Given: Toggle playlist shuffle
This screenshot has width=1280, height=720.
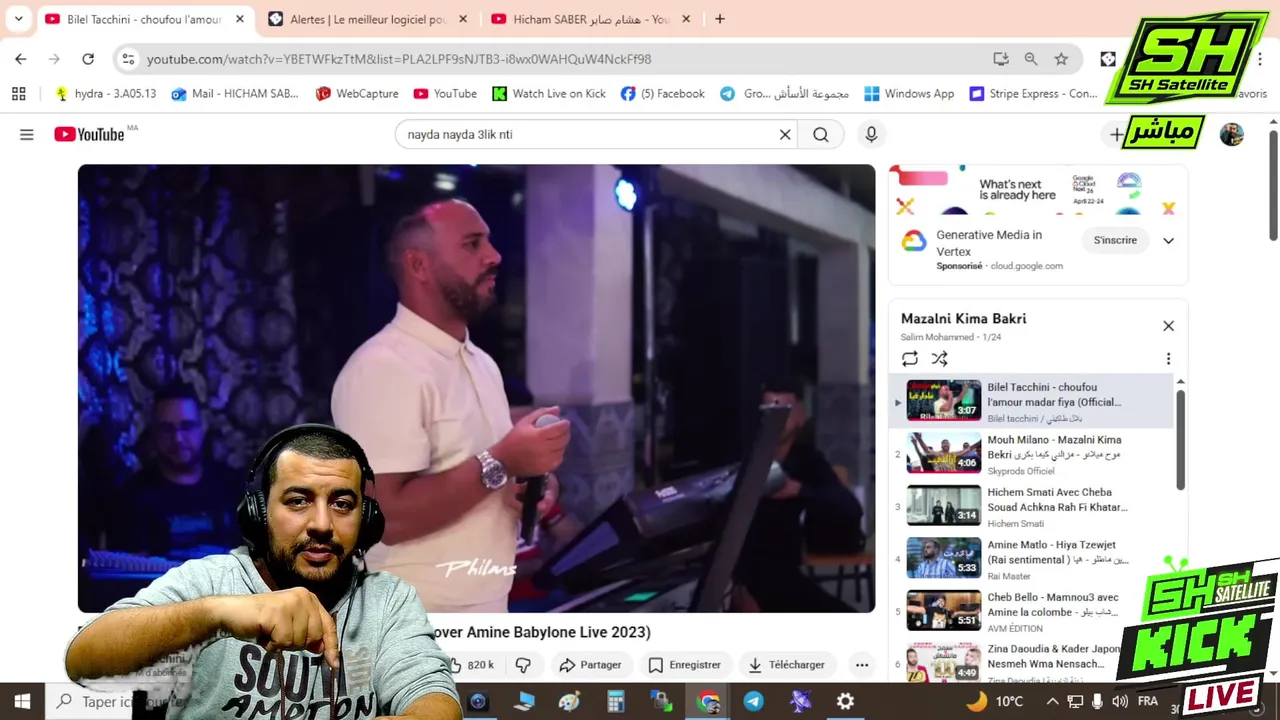Looking at the screenshot, I should click(939, 359).
